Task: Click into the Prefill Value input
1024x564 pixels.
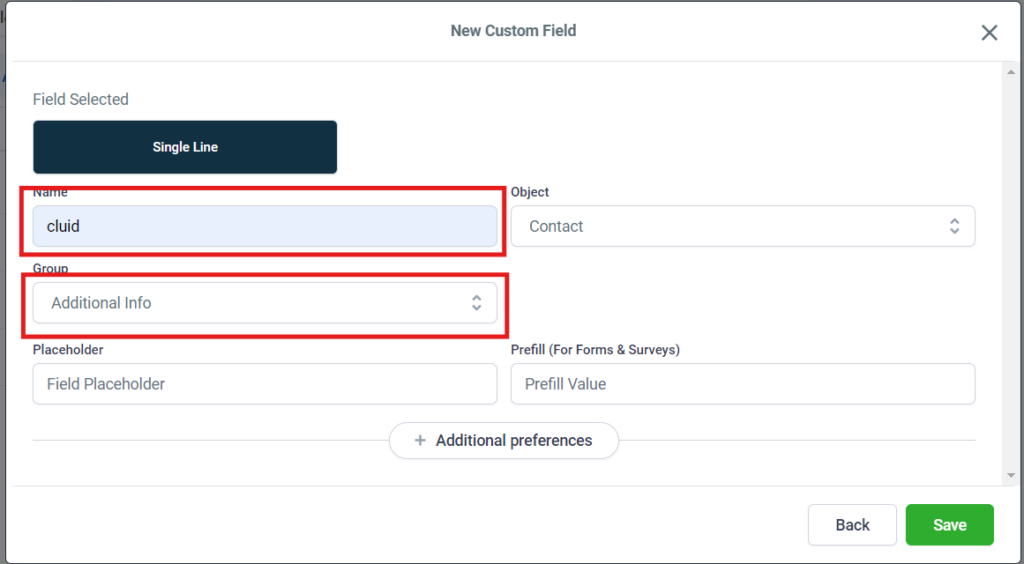Action: point(743,384)
